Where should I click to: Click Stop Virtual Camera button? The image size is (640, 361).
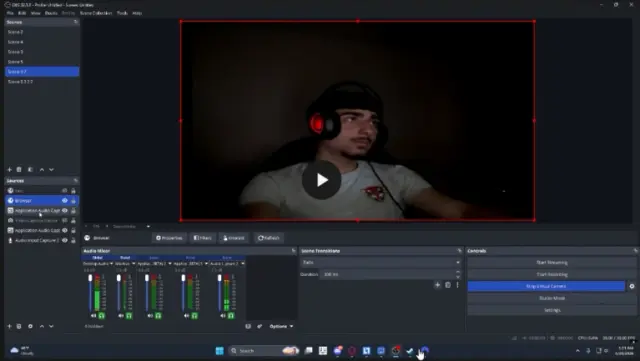(546, 286)
